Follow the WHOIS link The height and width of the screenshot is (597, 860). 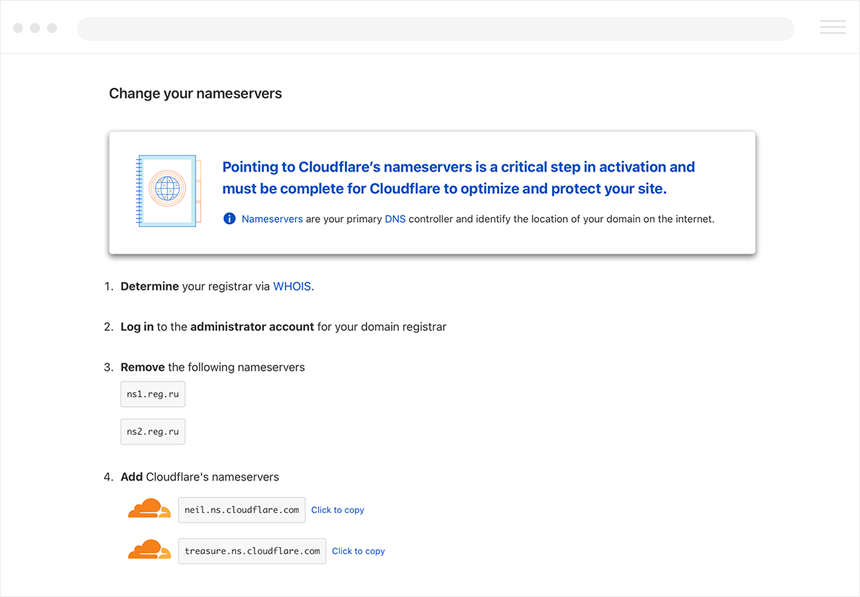click(292, 286)
